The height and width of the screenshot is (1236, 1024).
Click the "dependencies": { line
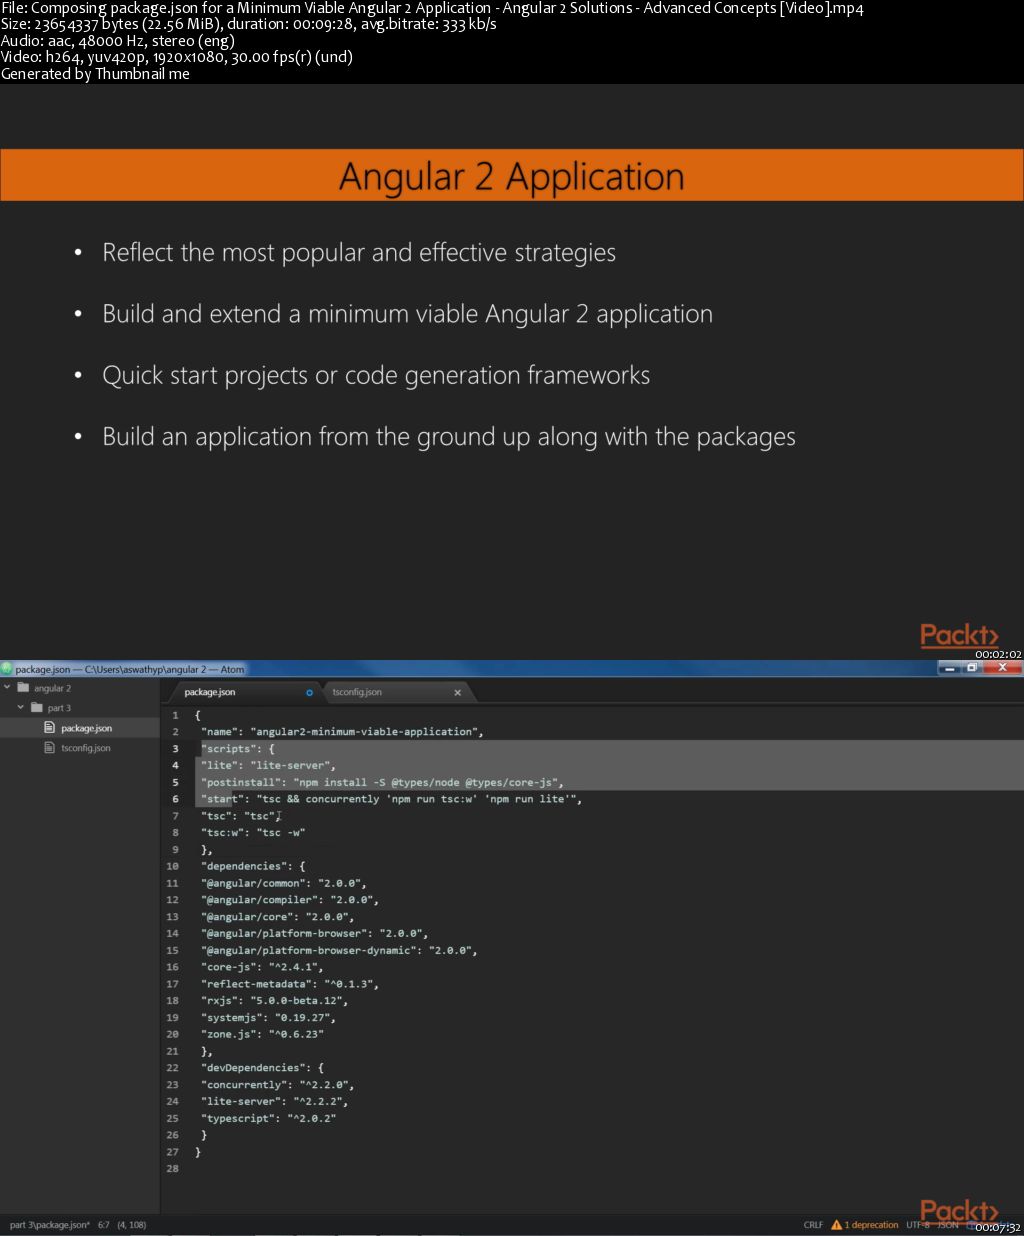(x=253, y=866)
